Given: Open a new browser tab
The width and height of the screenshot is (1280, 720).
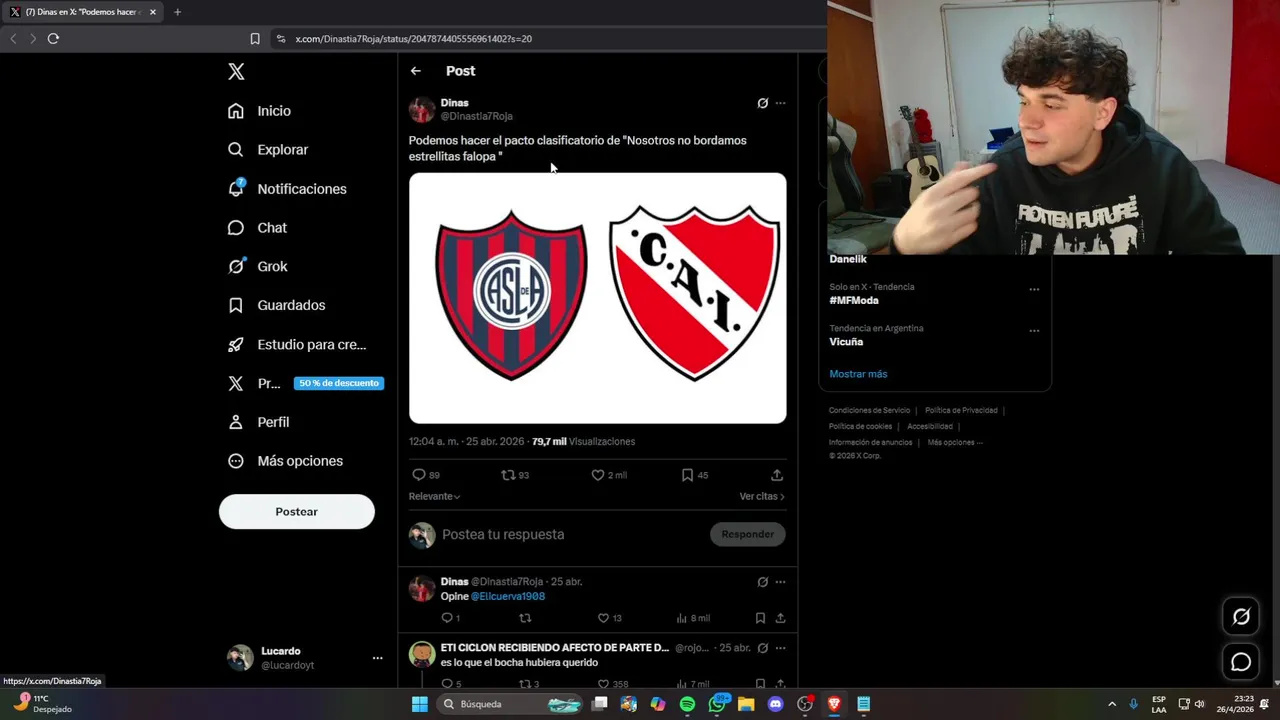Looking at the screenshot, I should (x=177, y=12).
